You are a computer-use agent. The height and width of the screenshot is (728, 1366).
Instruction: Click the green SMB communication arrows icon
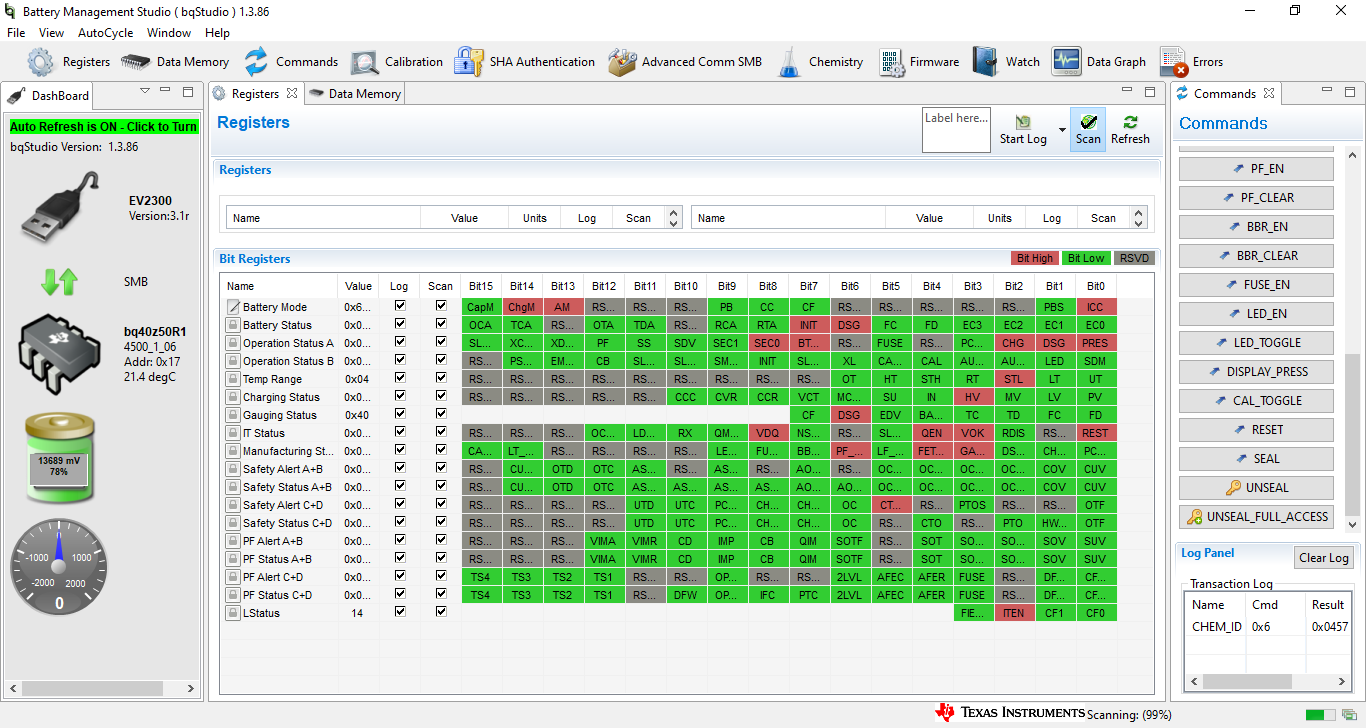coord(59,282)
